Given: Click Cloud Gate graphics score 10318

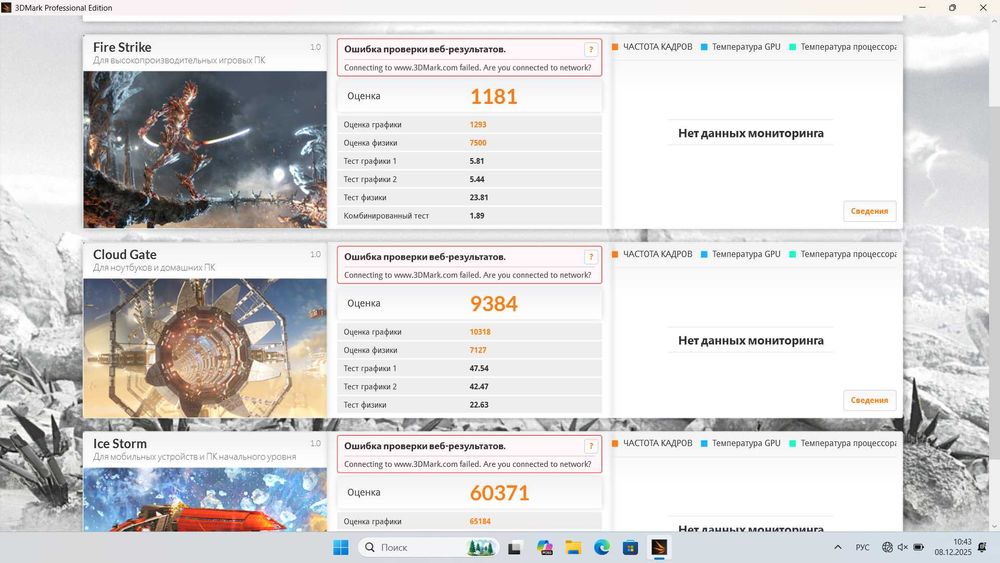Looking at the screenshot, I should point(480,332).
